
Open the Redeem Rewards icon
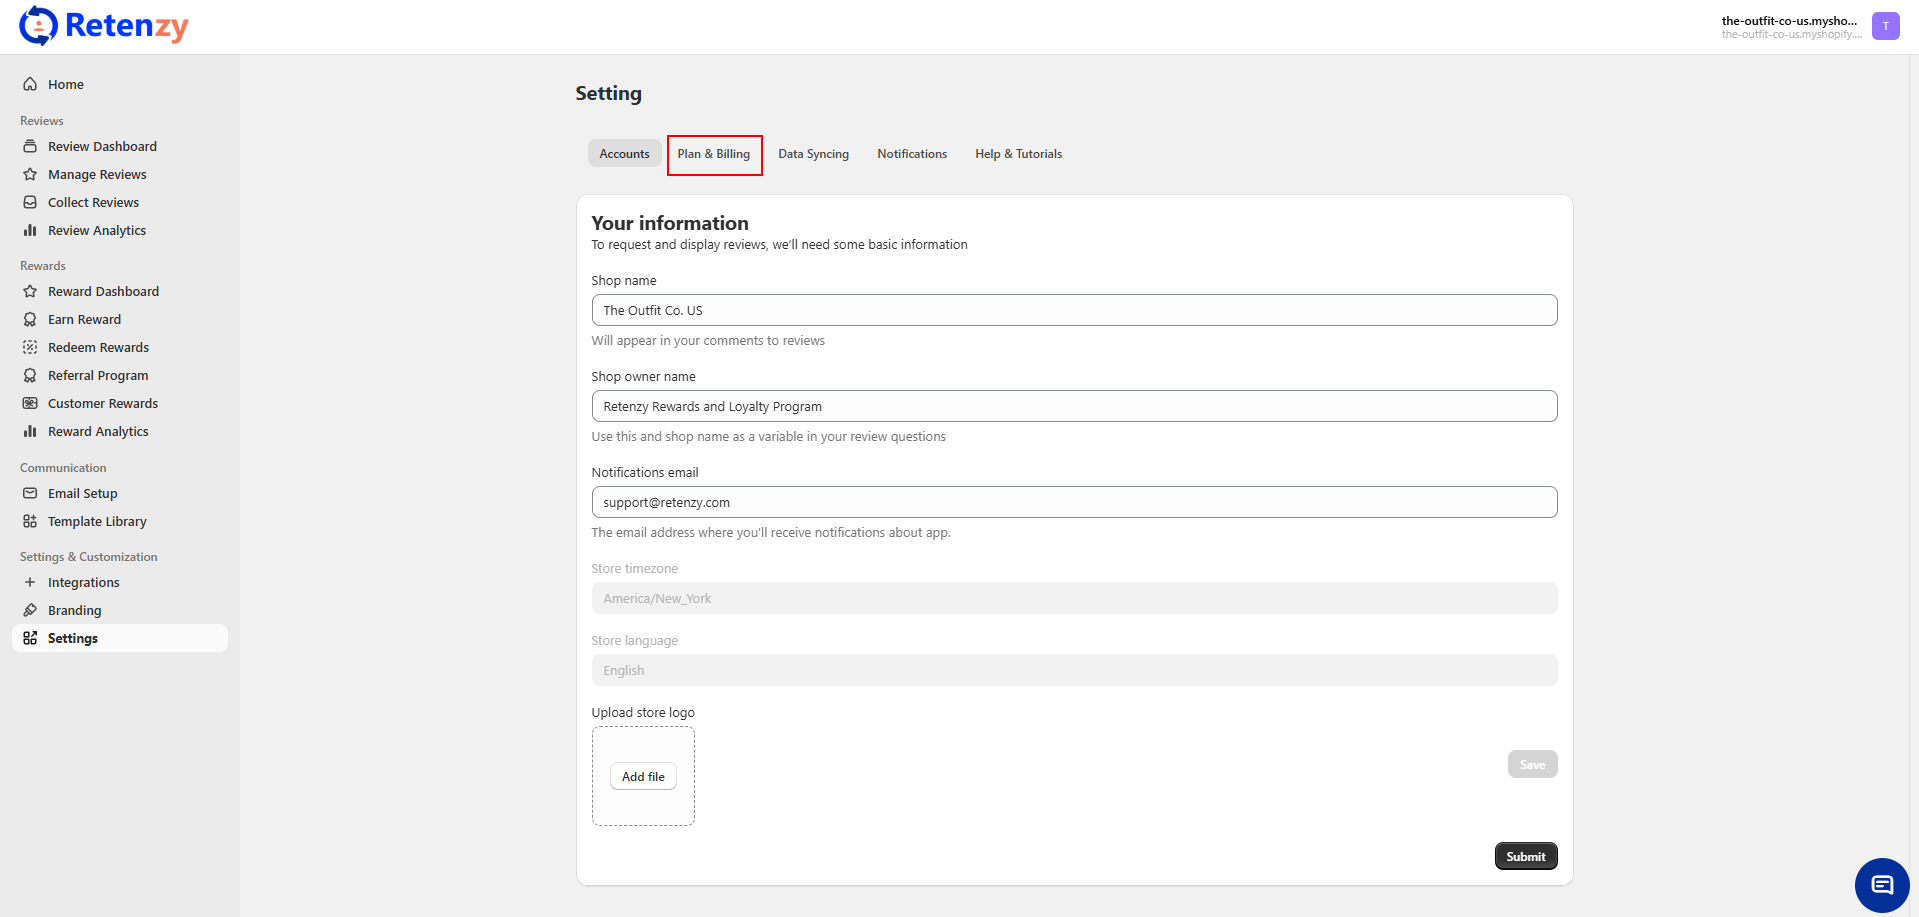[30, 348]
